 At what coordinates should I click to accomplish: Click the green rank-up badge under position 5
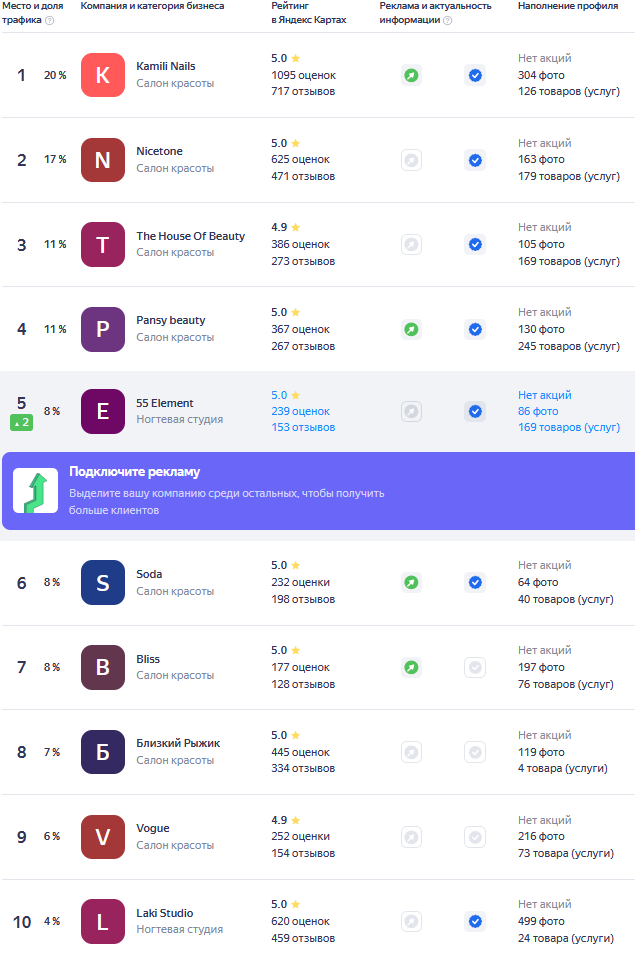pos(23,423)
